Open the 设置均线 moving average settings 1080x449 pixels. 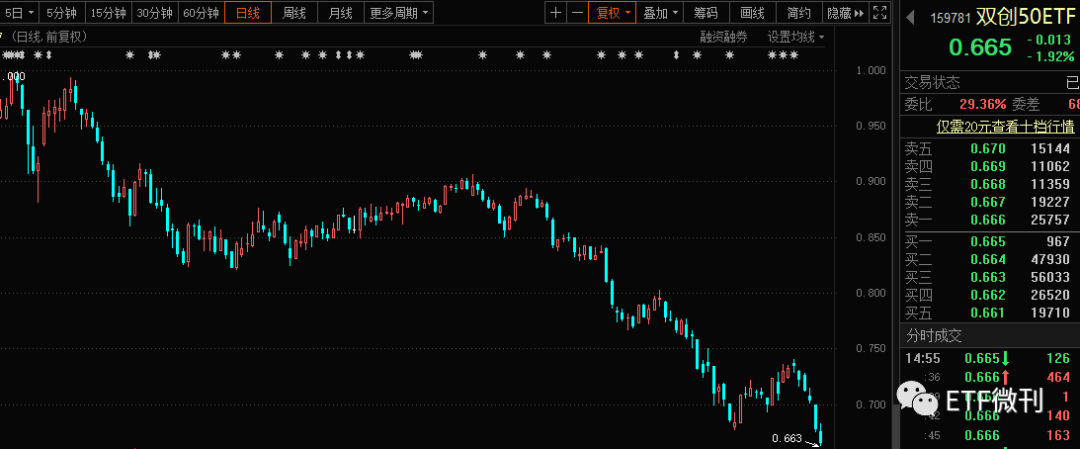(x=795, y=37)
